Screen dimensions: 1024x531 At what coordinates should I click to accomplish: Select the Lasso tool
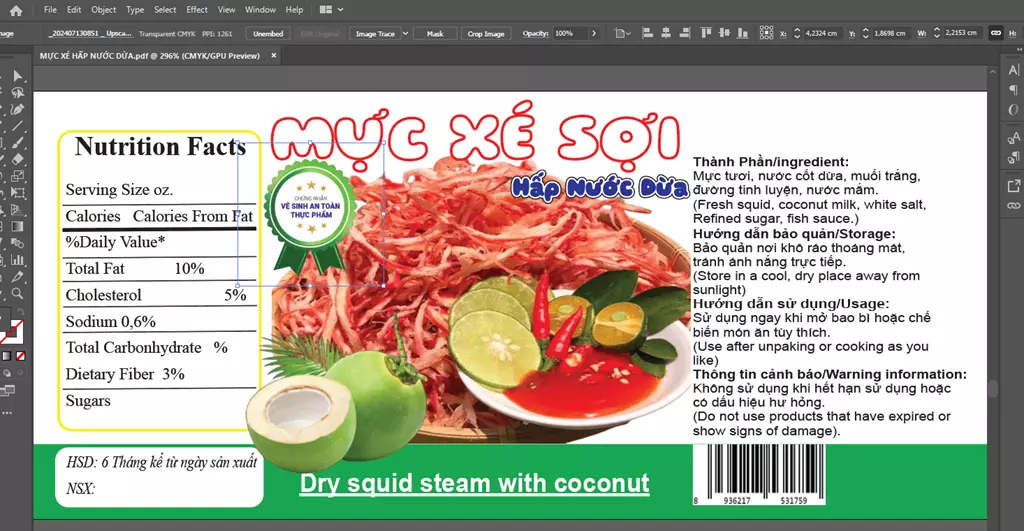[18, 93]
